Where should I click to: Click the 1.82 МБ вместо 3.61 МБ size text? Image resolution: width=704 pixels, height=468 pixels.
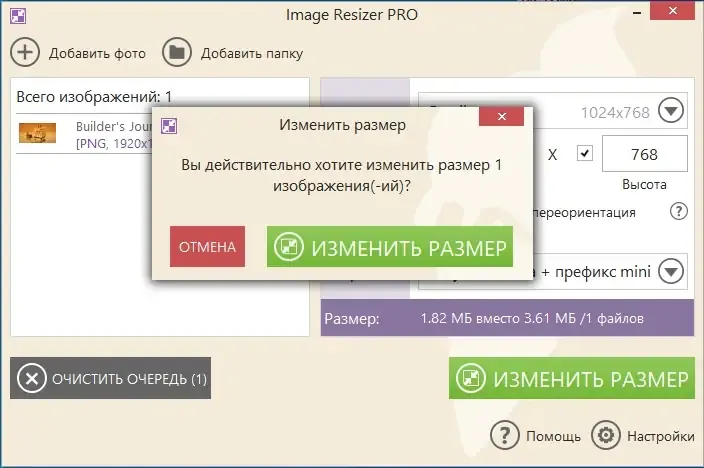coord(532,318)
